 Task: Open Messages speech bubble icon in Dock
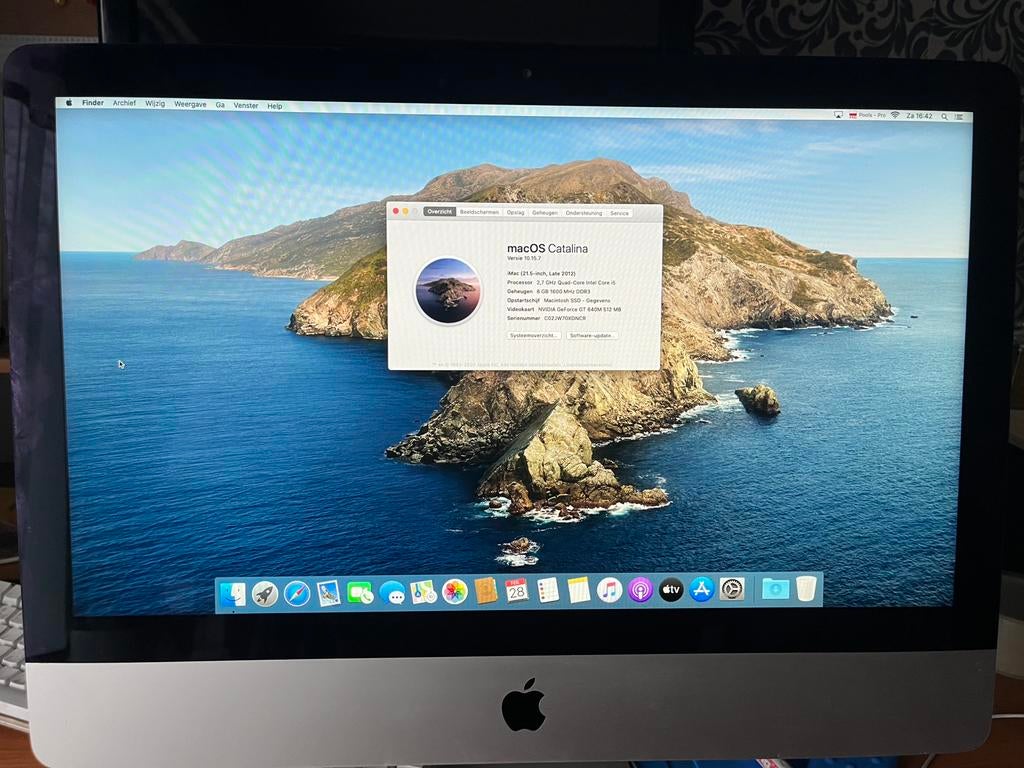click(x=392, y=592)
